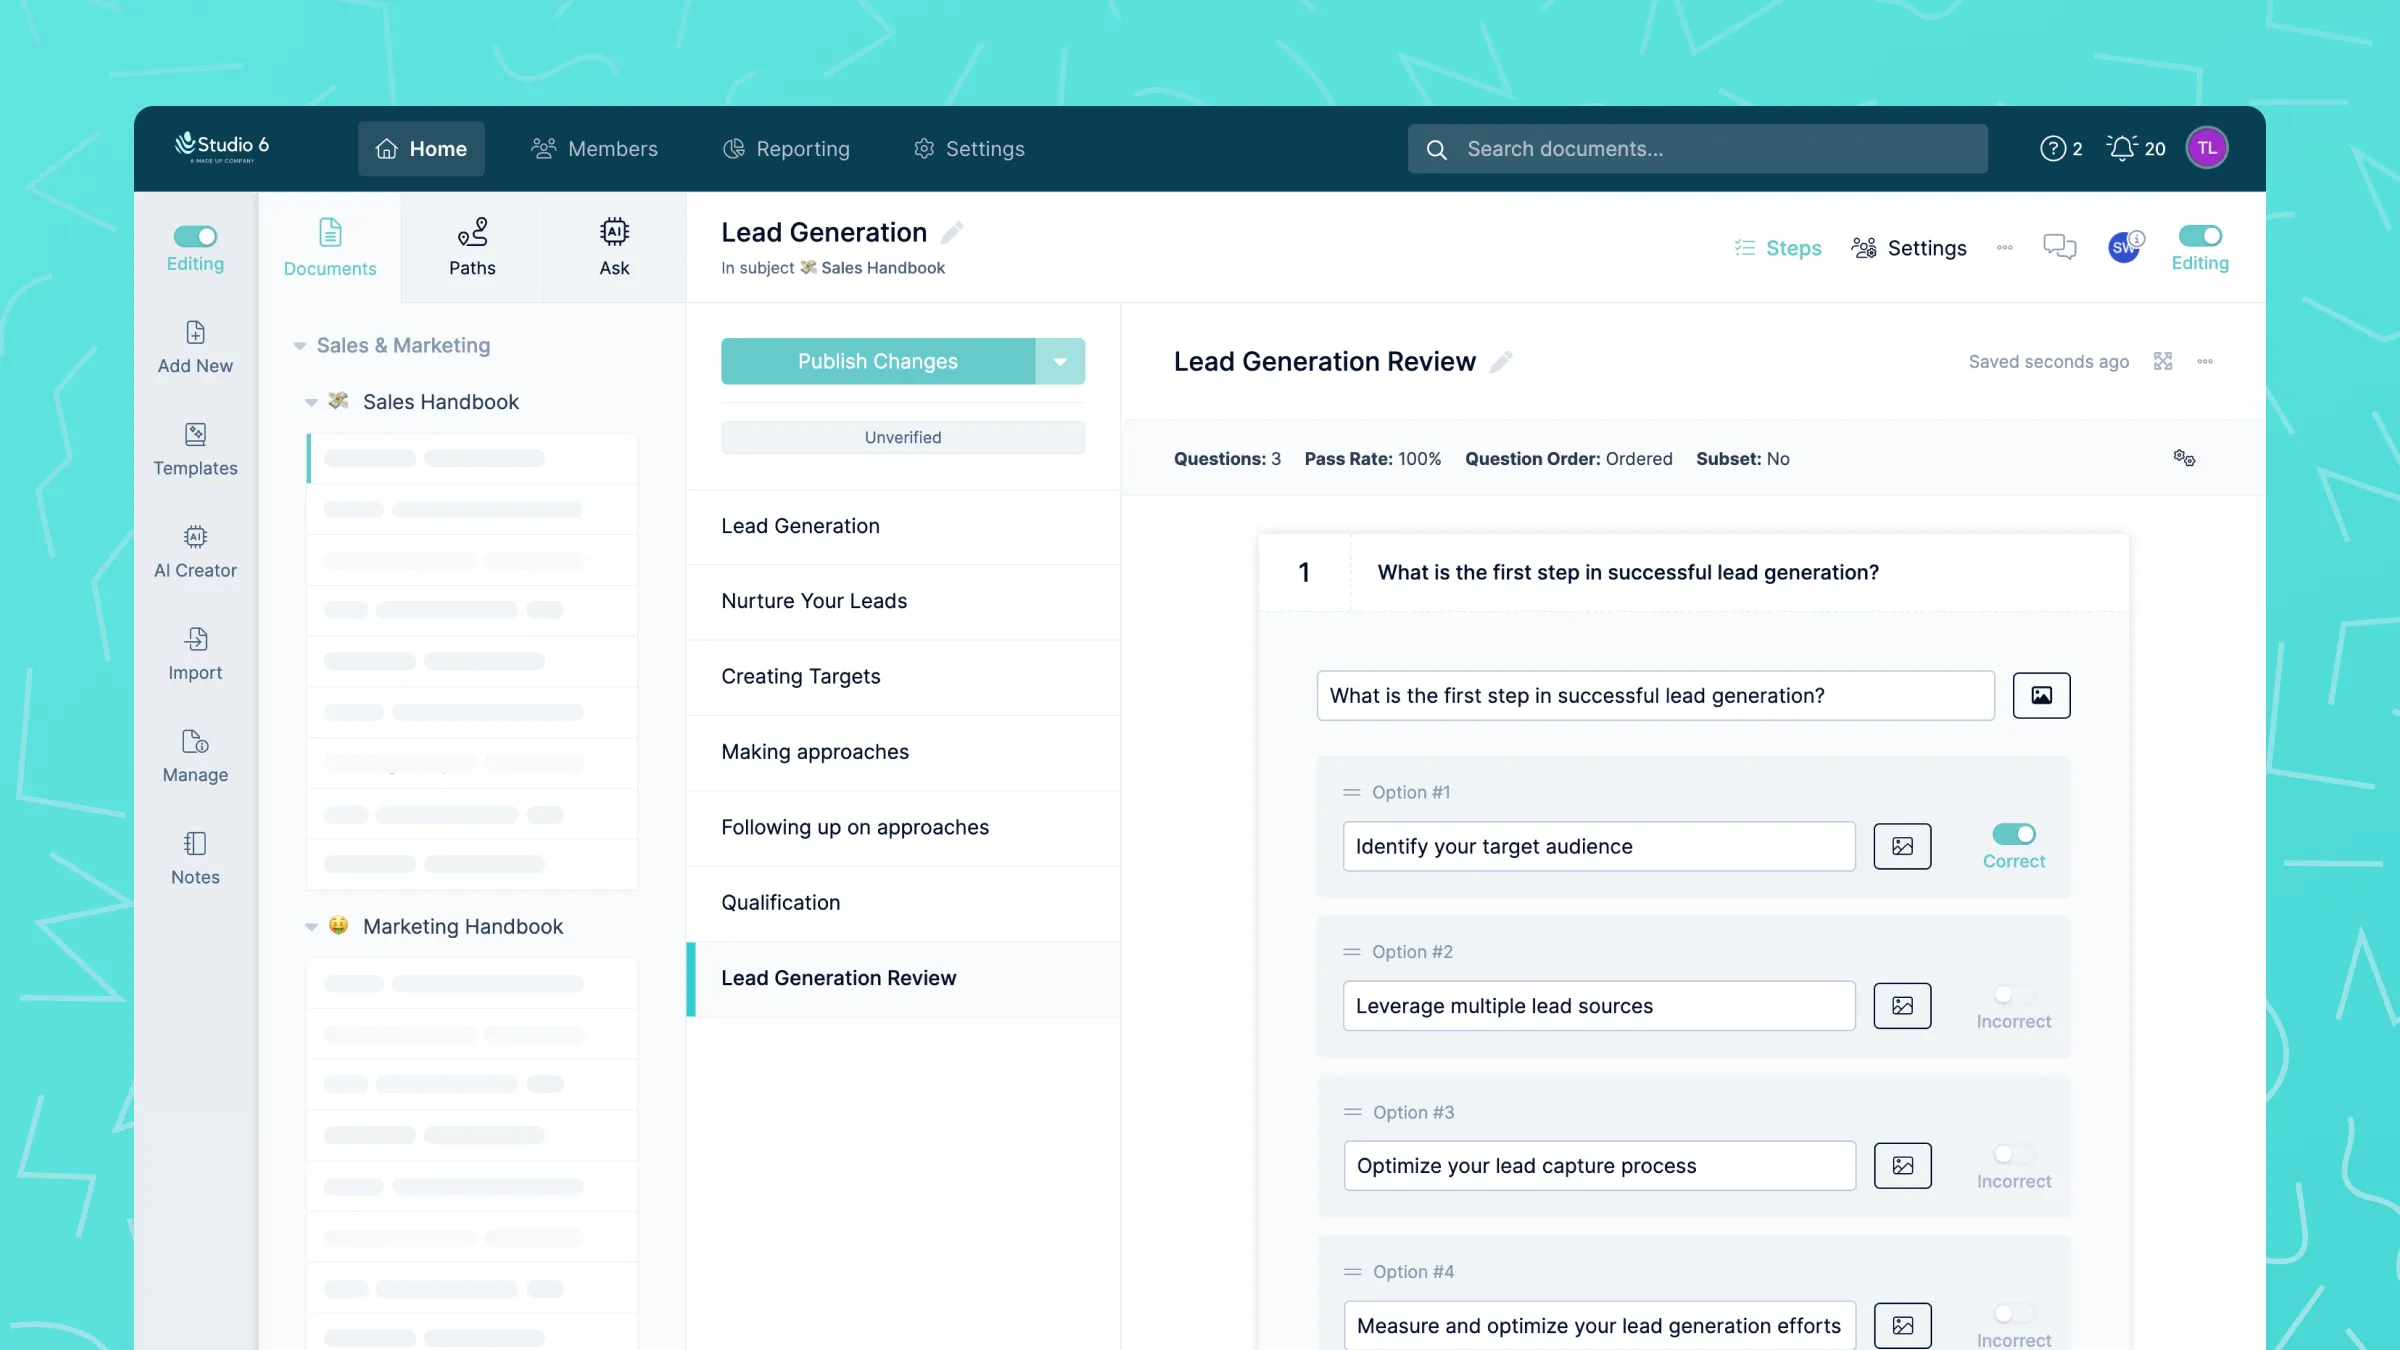
Task: Open quiz settings gears icon
Action: [x=2183, y=458]
